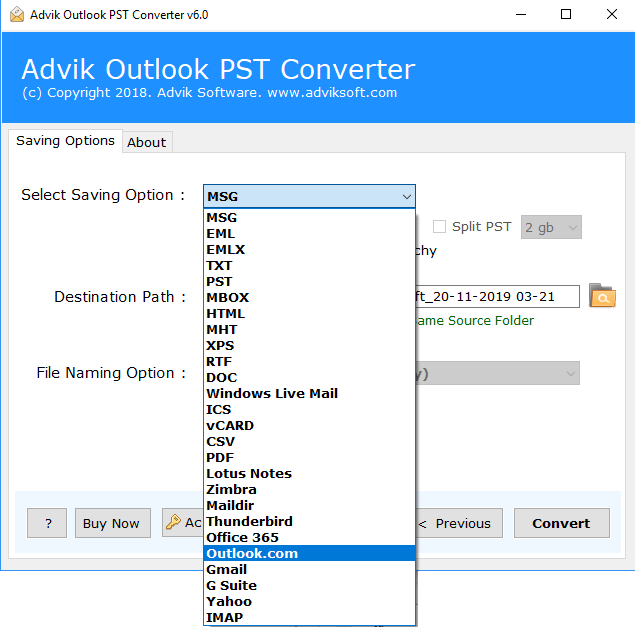Click the Advik app envelope icon in title bar
Image resolution: width=635 pixels, height=627 pixels.
click(17, 15)
